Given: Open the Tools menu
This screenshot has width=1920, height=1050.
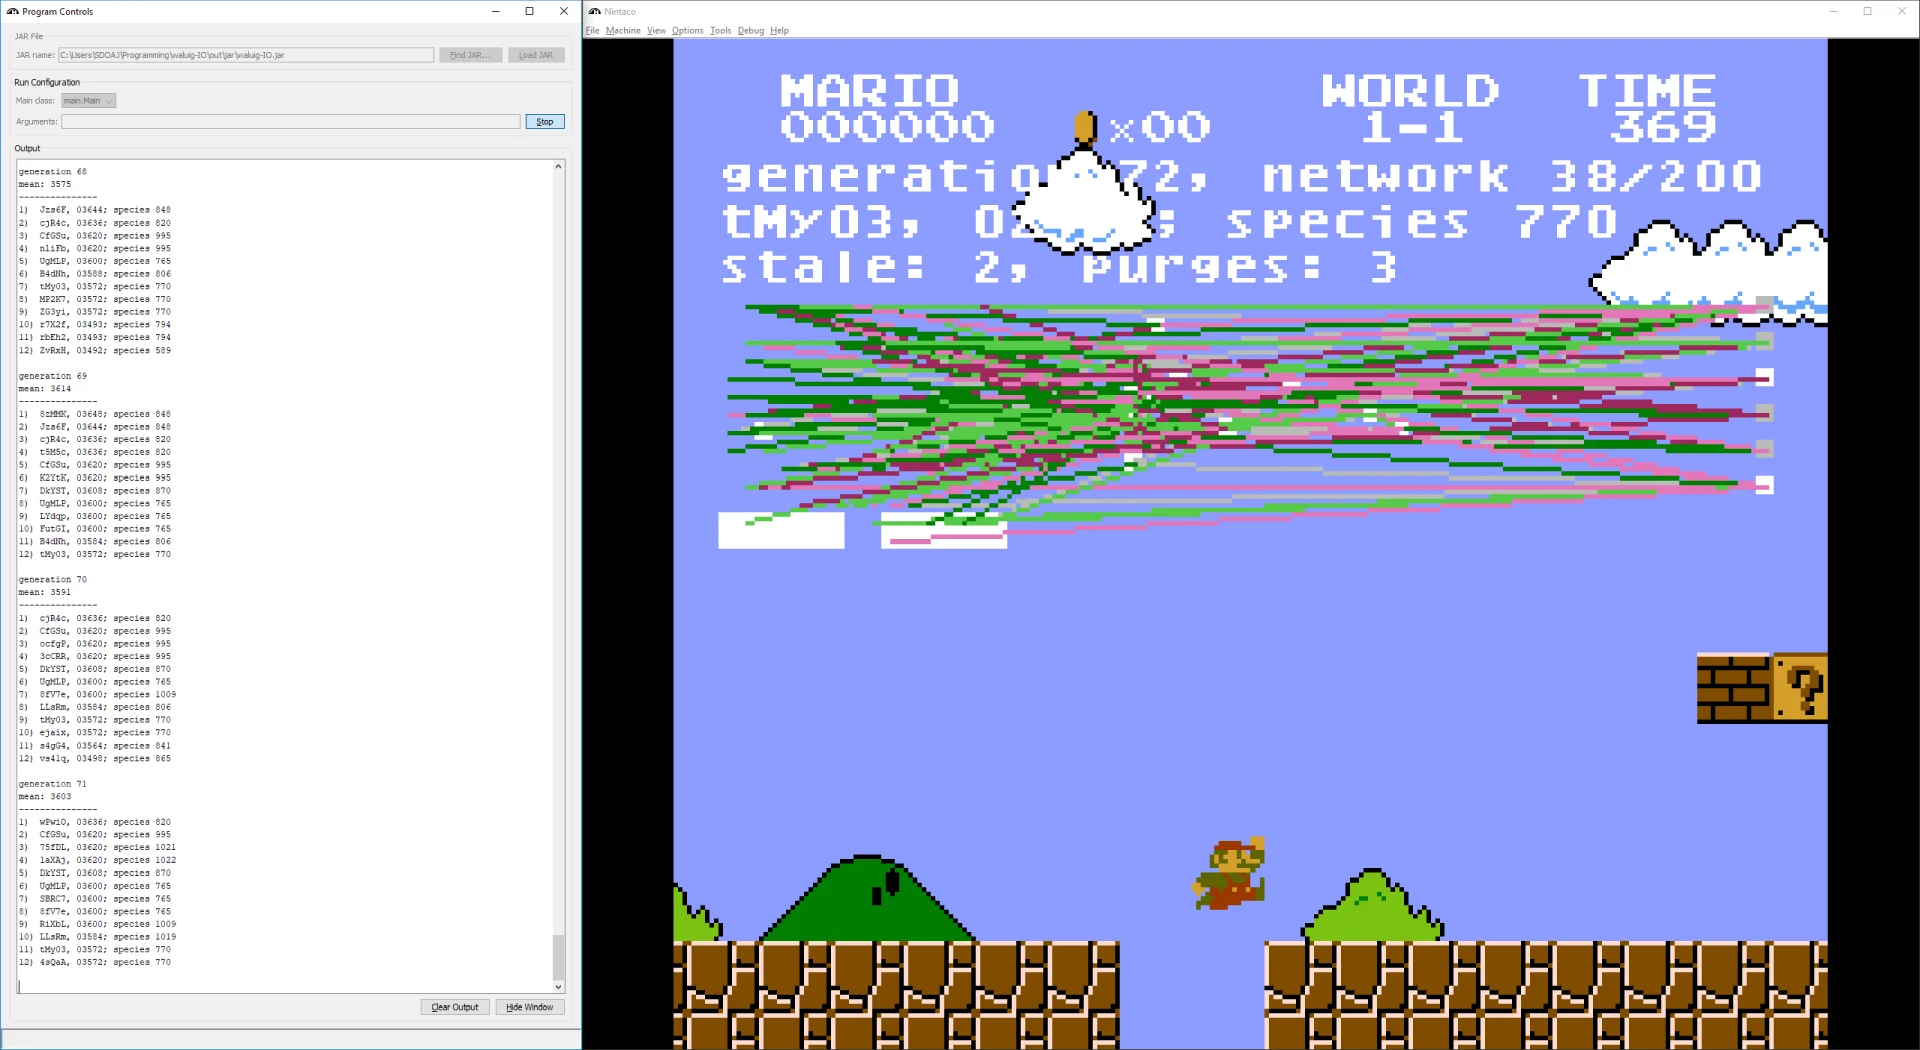Looking at the screenshot, I should [x=720, y=31].
